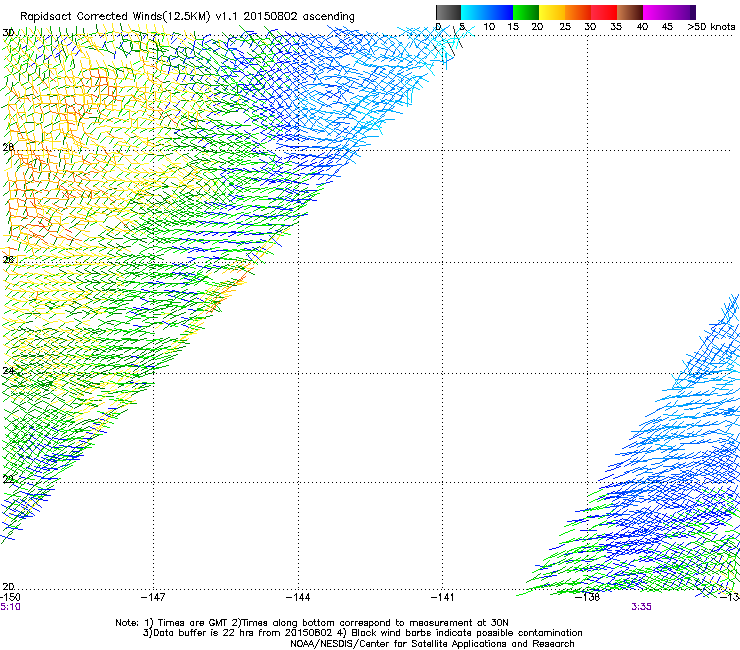Screen dimensions: 740x650
Task: Select the brown 35-40 knots color segment
Action: (x=630, y=12)
